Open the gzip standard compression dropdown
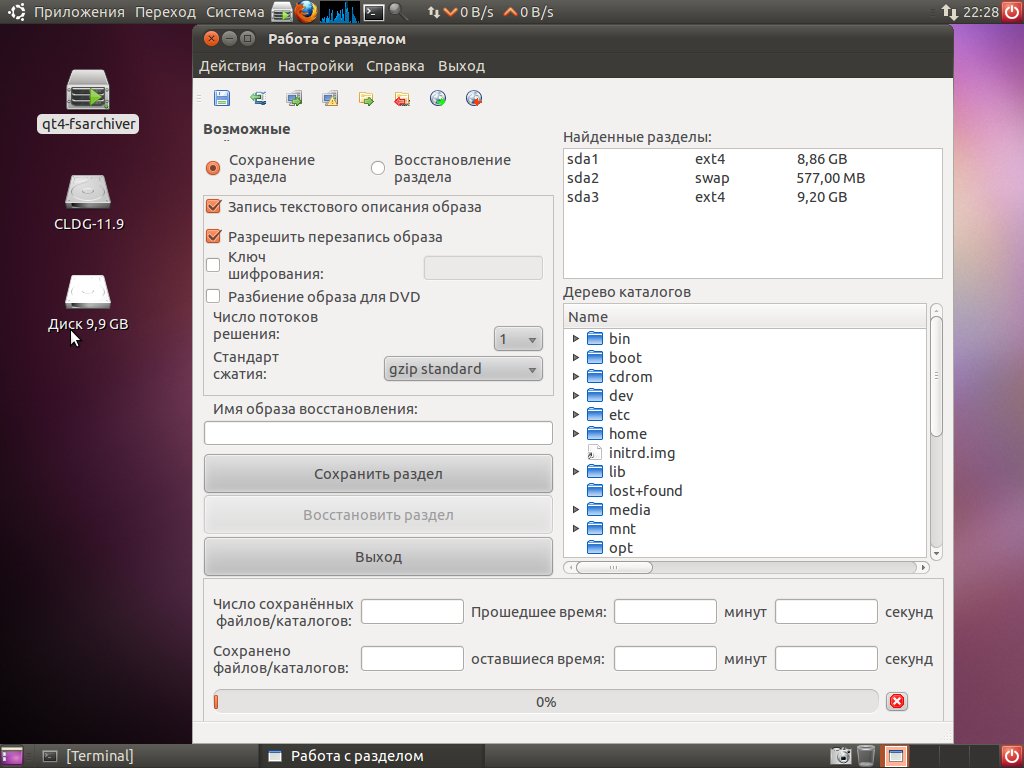 463,369
